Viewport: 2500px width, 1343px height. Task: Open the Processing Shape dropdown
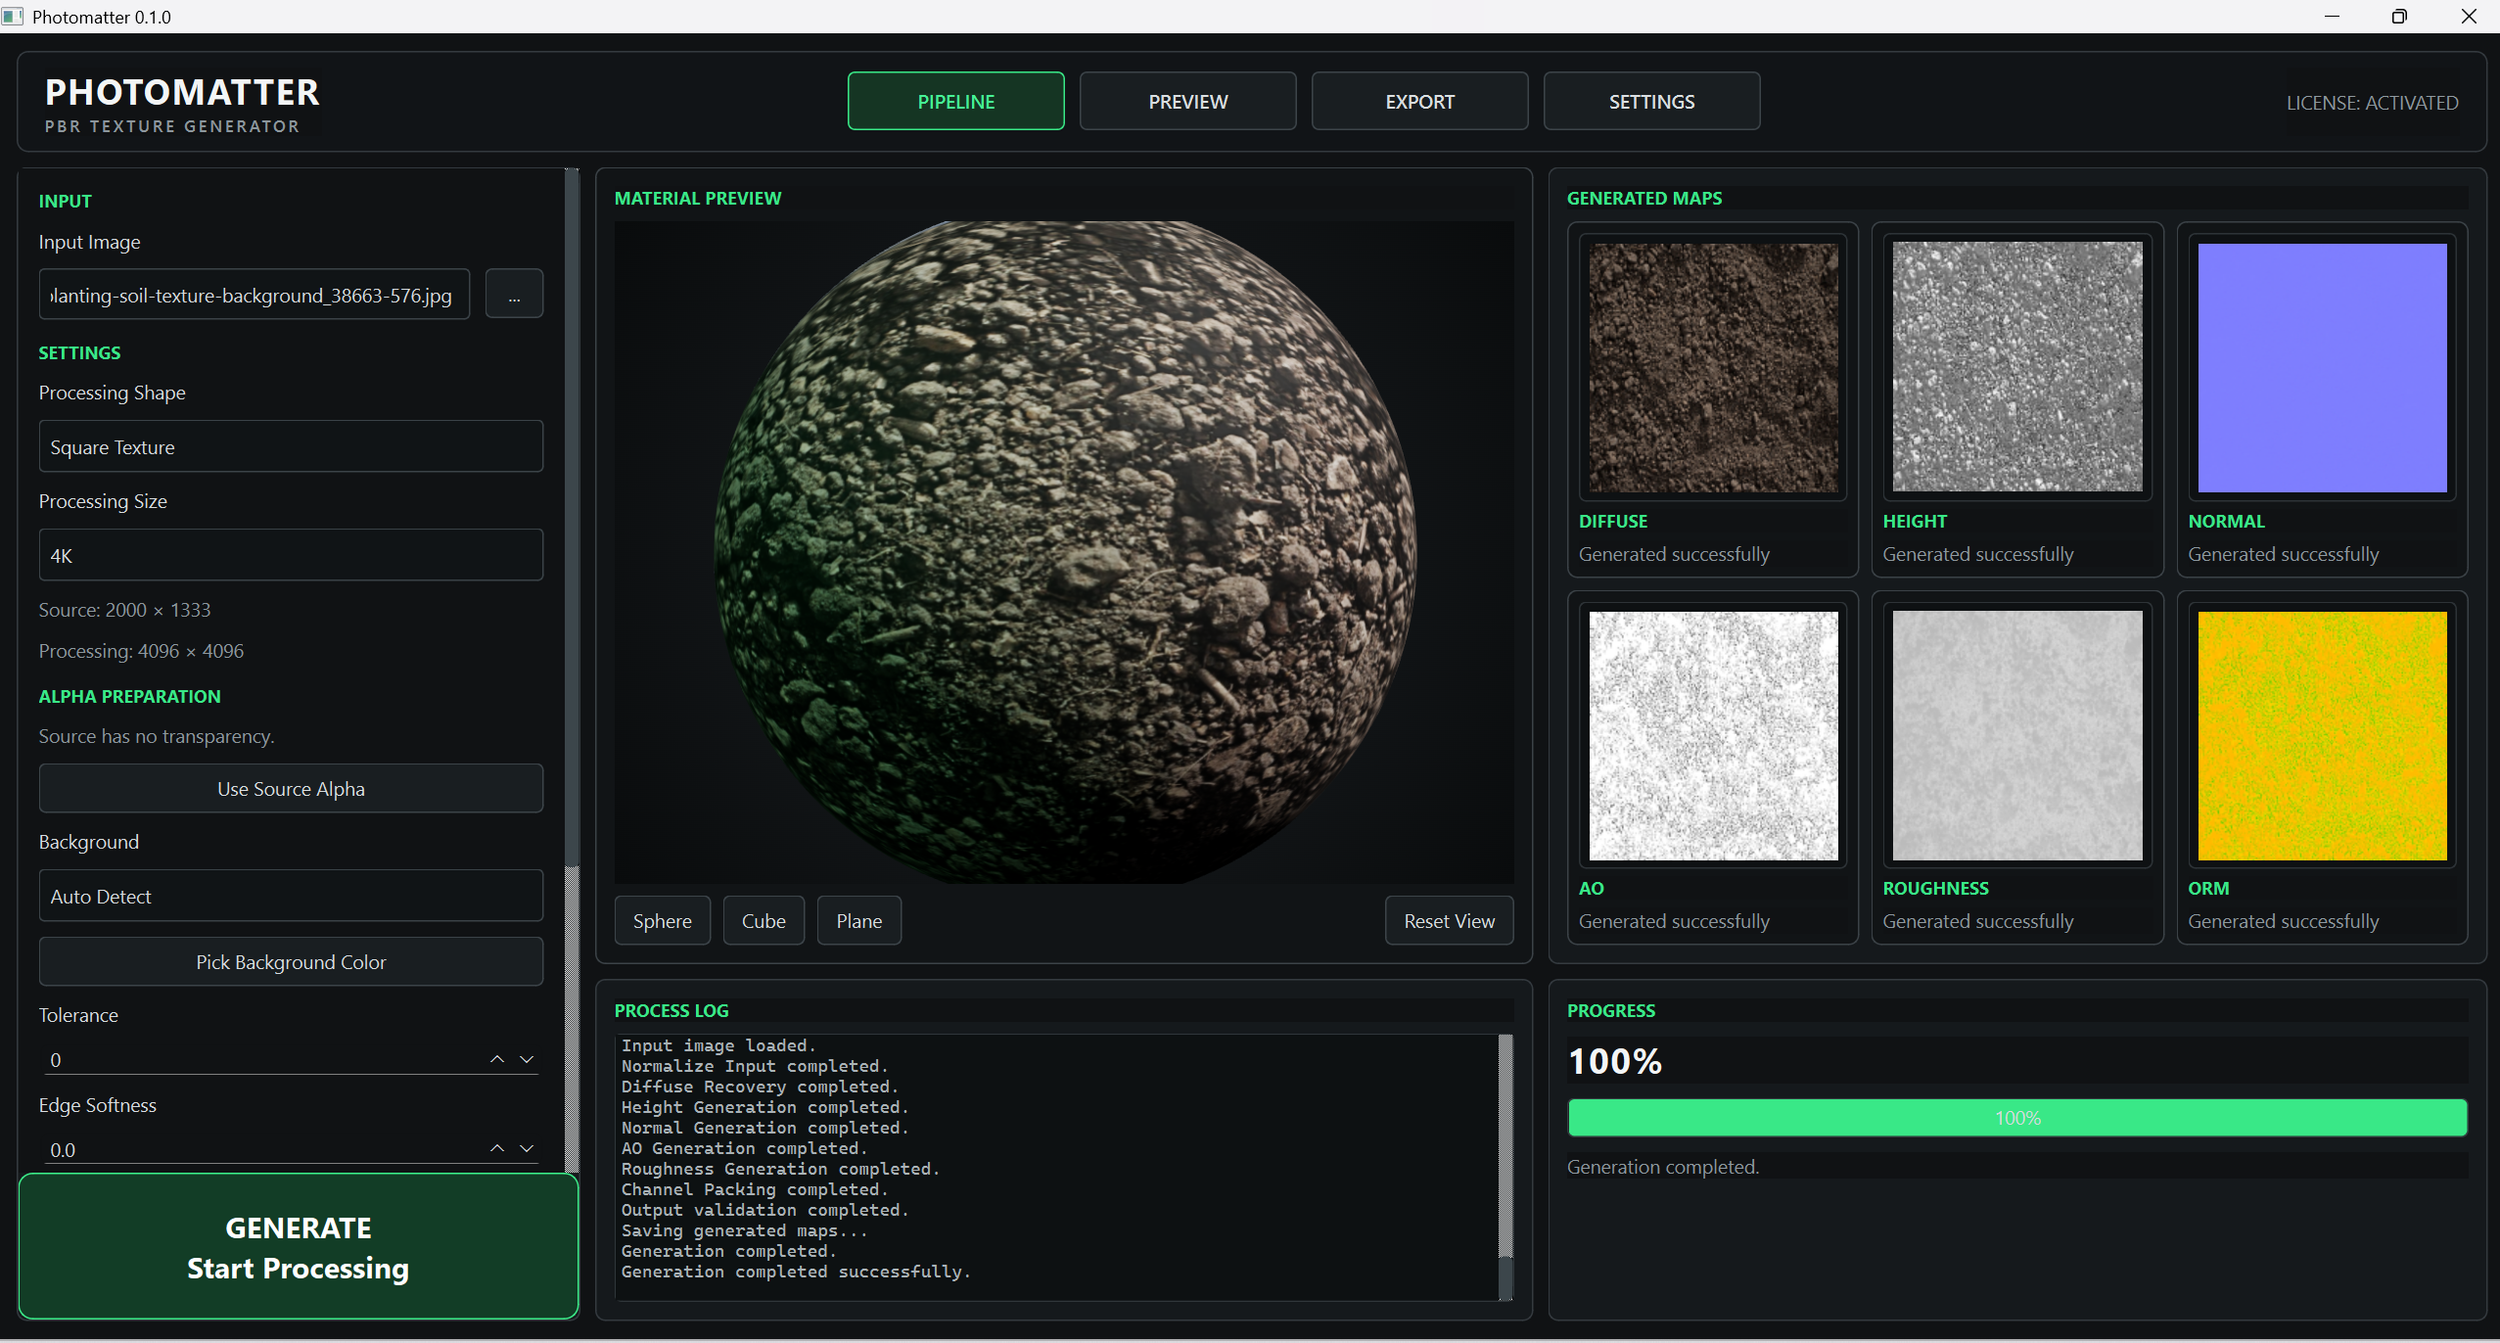point(291,446)
